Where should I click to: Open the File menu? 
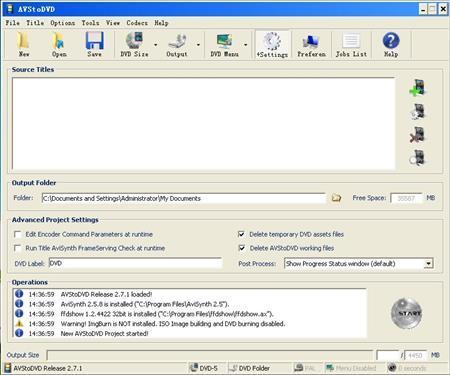coord(12,23)
